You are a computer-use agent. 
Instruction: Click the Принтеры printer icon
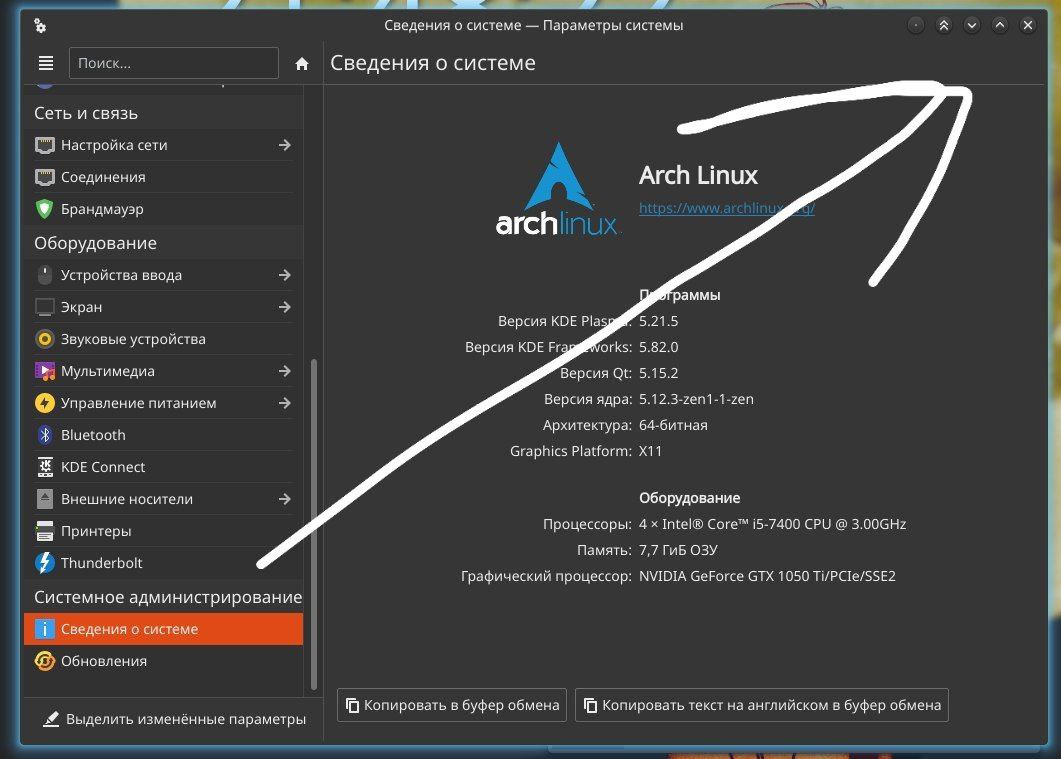pyautogui.click(x=45, y=531)
